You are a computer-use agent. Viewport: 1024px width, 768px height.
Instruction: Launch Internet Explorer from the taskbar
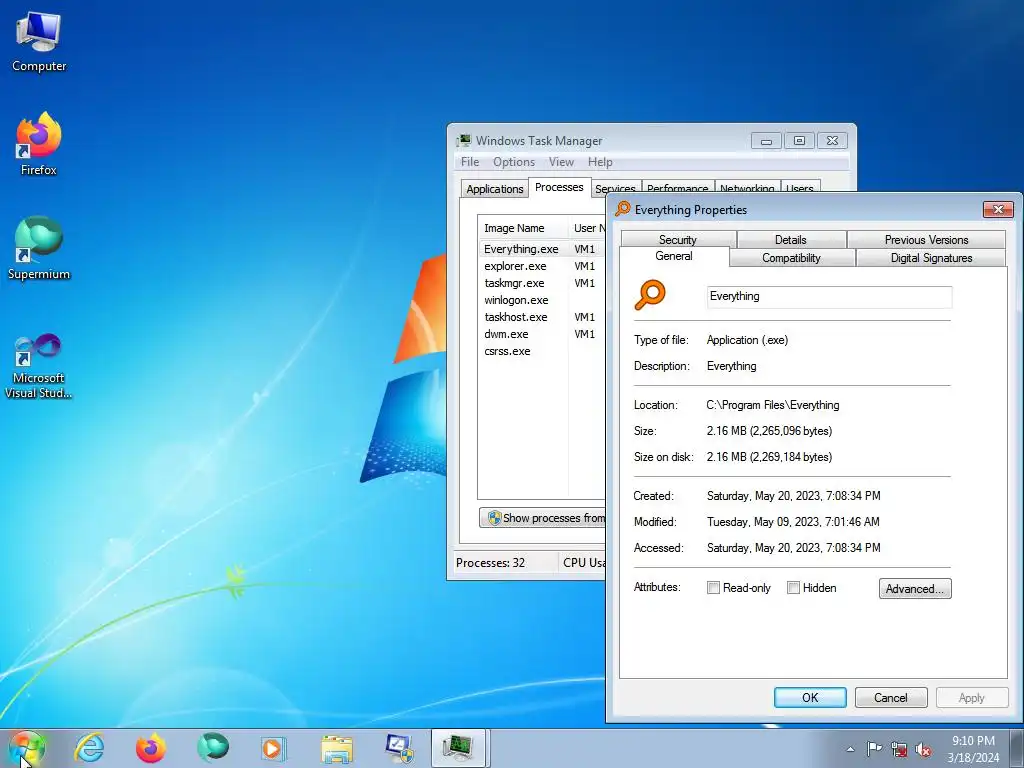89,748
